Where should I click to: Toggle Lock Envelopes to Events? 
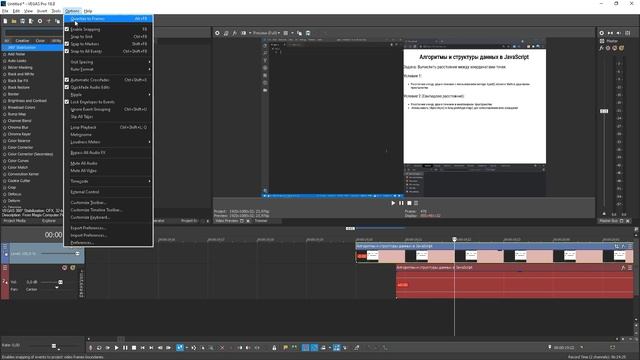(x=108, y=102)
